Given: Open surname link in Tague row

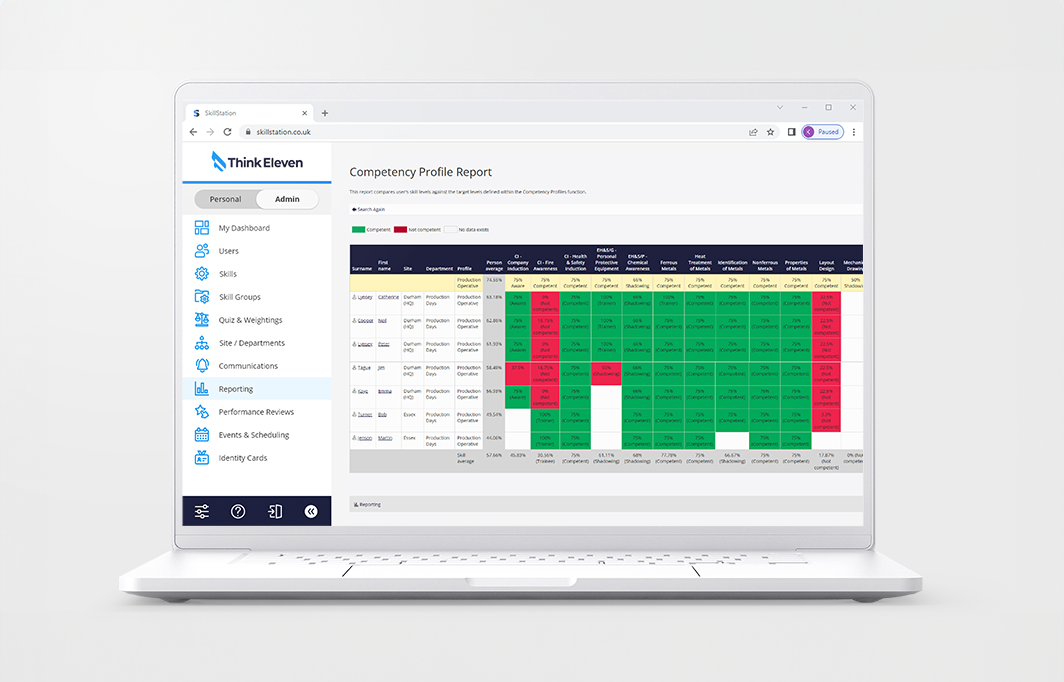Looking at the screenshot, I should (364, 368).
